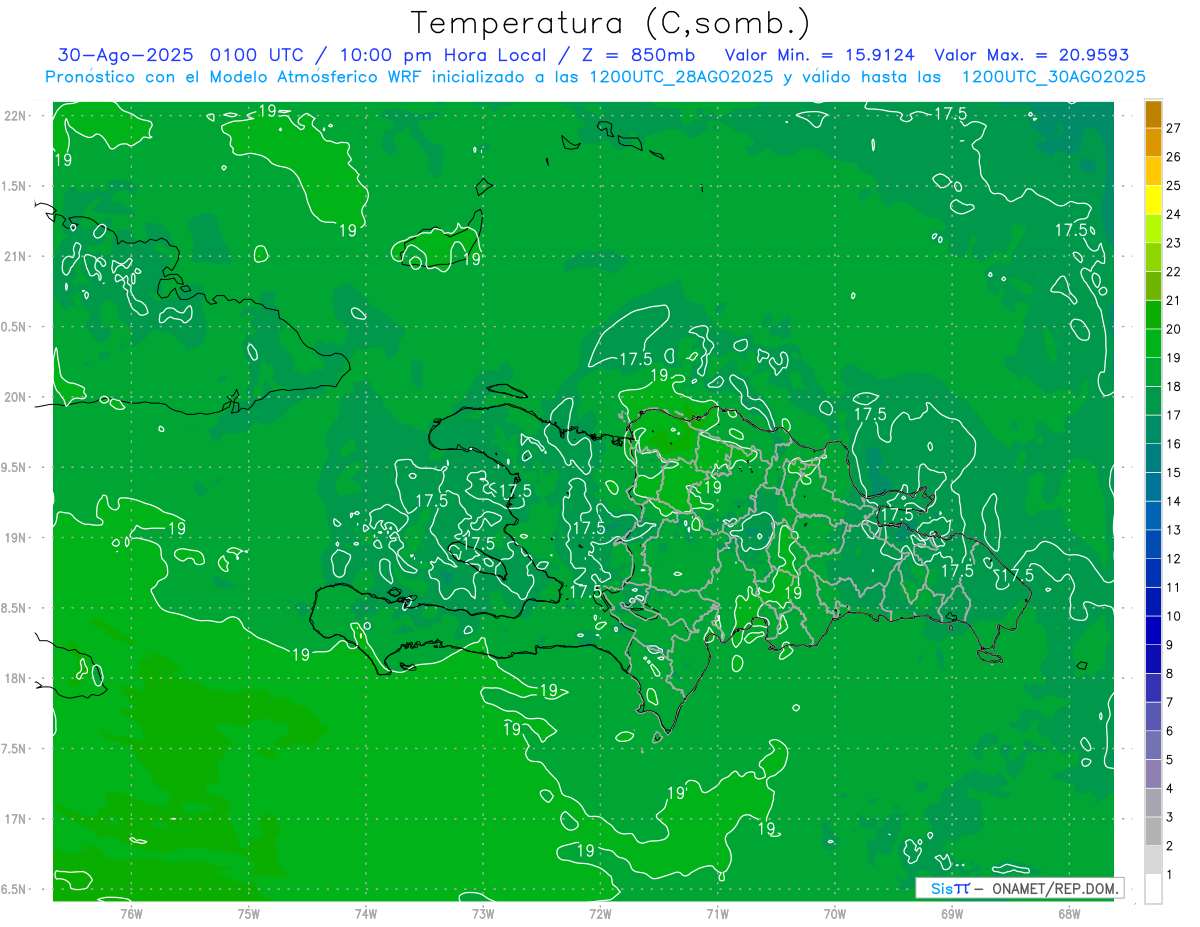Screen dimensions: 1200x927
Task: Click the '22N' latitude label
Action: pos(15,115)
